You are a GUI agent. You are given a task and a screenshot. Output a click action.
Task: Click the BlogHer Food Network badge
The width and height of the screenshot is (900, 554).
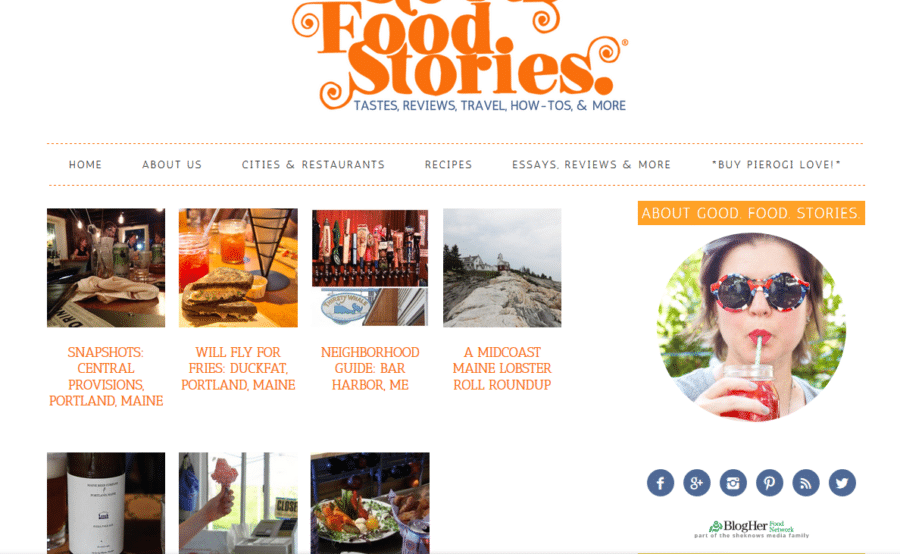click(x=751, y=529)
